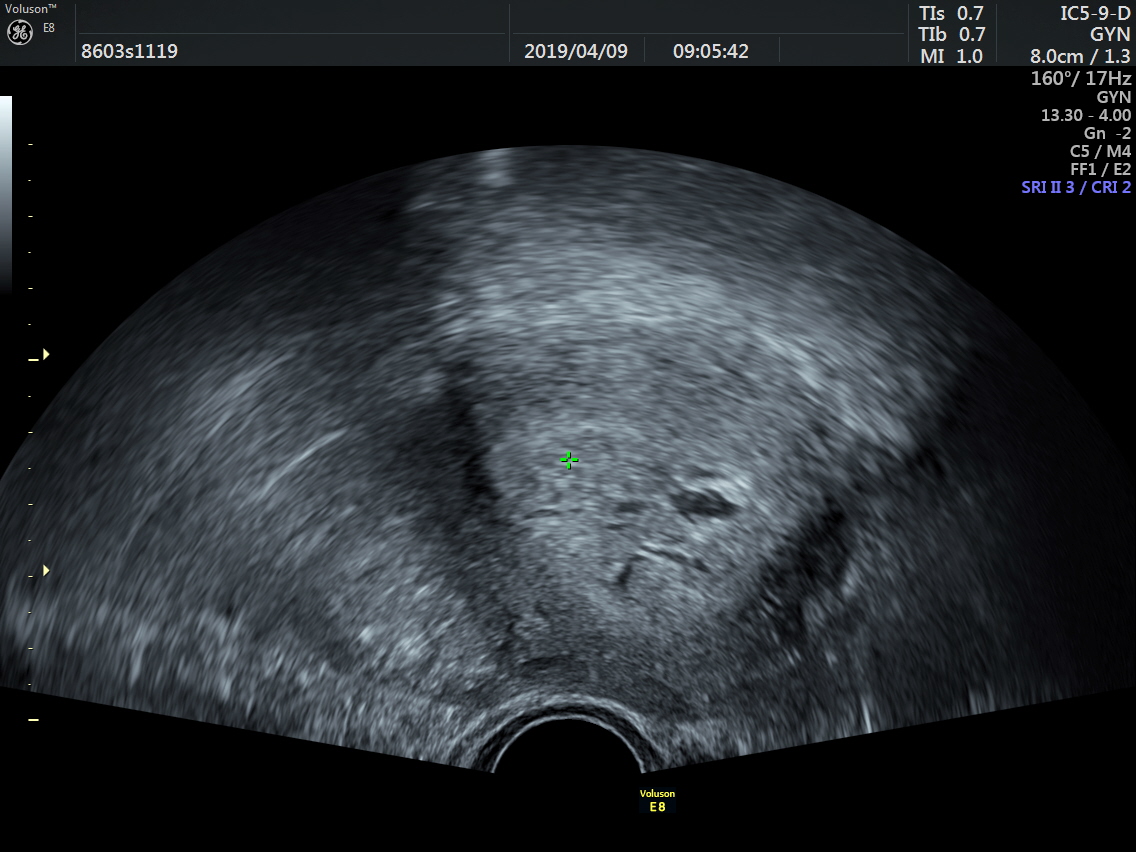Image resolution: width=1136 pixels, height=852 pixels.
Task: Click the yellow Voluson E8 probe label
Action: pyautogui.click(x=657, y=801)
